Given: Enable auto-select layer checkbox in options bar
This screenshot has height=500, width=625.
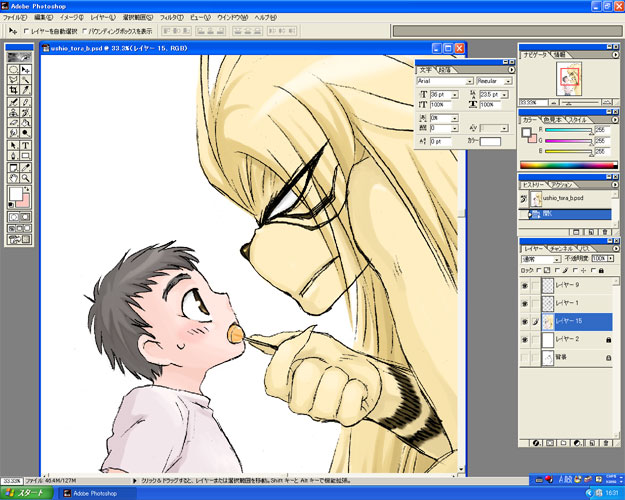Looking at the screenshot, I should pos(26,31).
